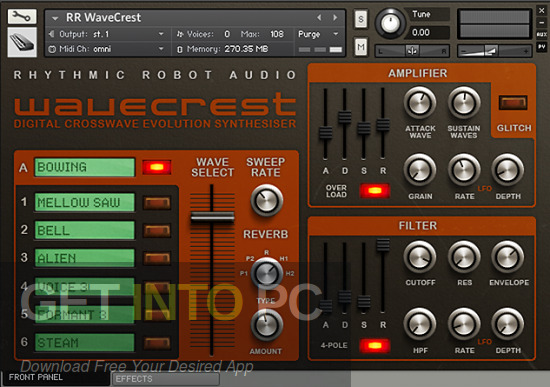The image size is (550, 387).
Task: Click the keyboard instrument icon
Action: (x=22, y=42)
